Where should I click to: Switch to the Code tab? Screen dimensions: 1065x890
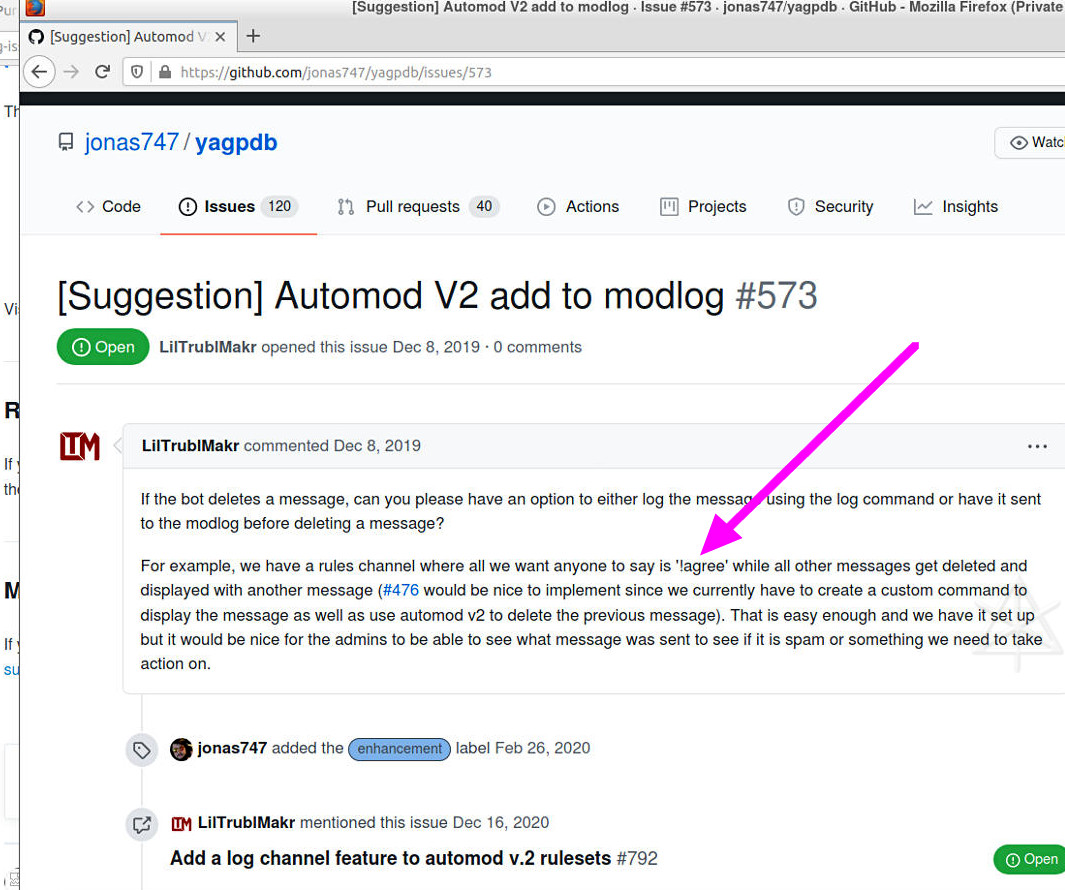[x=108, y=207]
